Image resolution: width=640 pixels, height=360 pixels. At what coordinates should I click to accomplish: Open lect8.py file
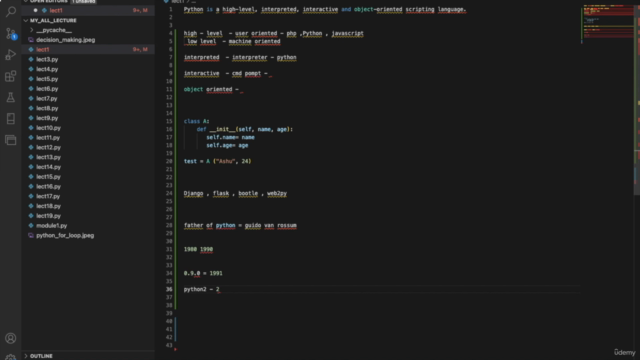[47, 108]
